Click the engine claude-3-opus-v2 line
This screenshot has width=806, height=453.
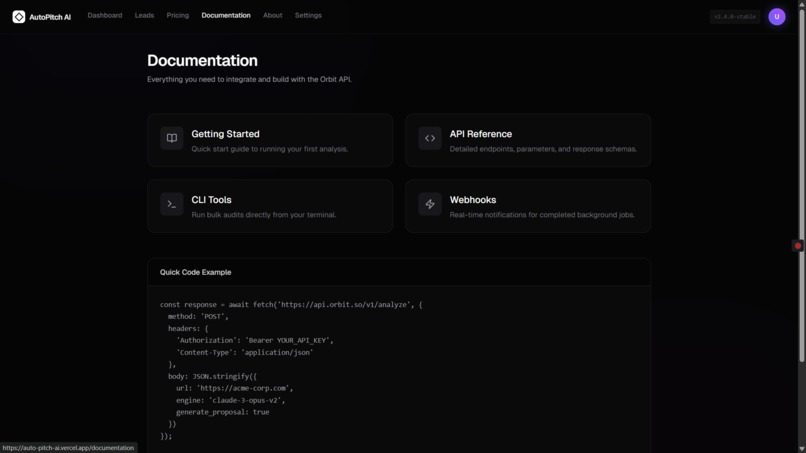[230, 400]
